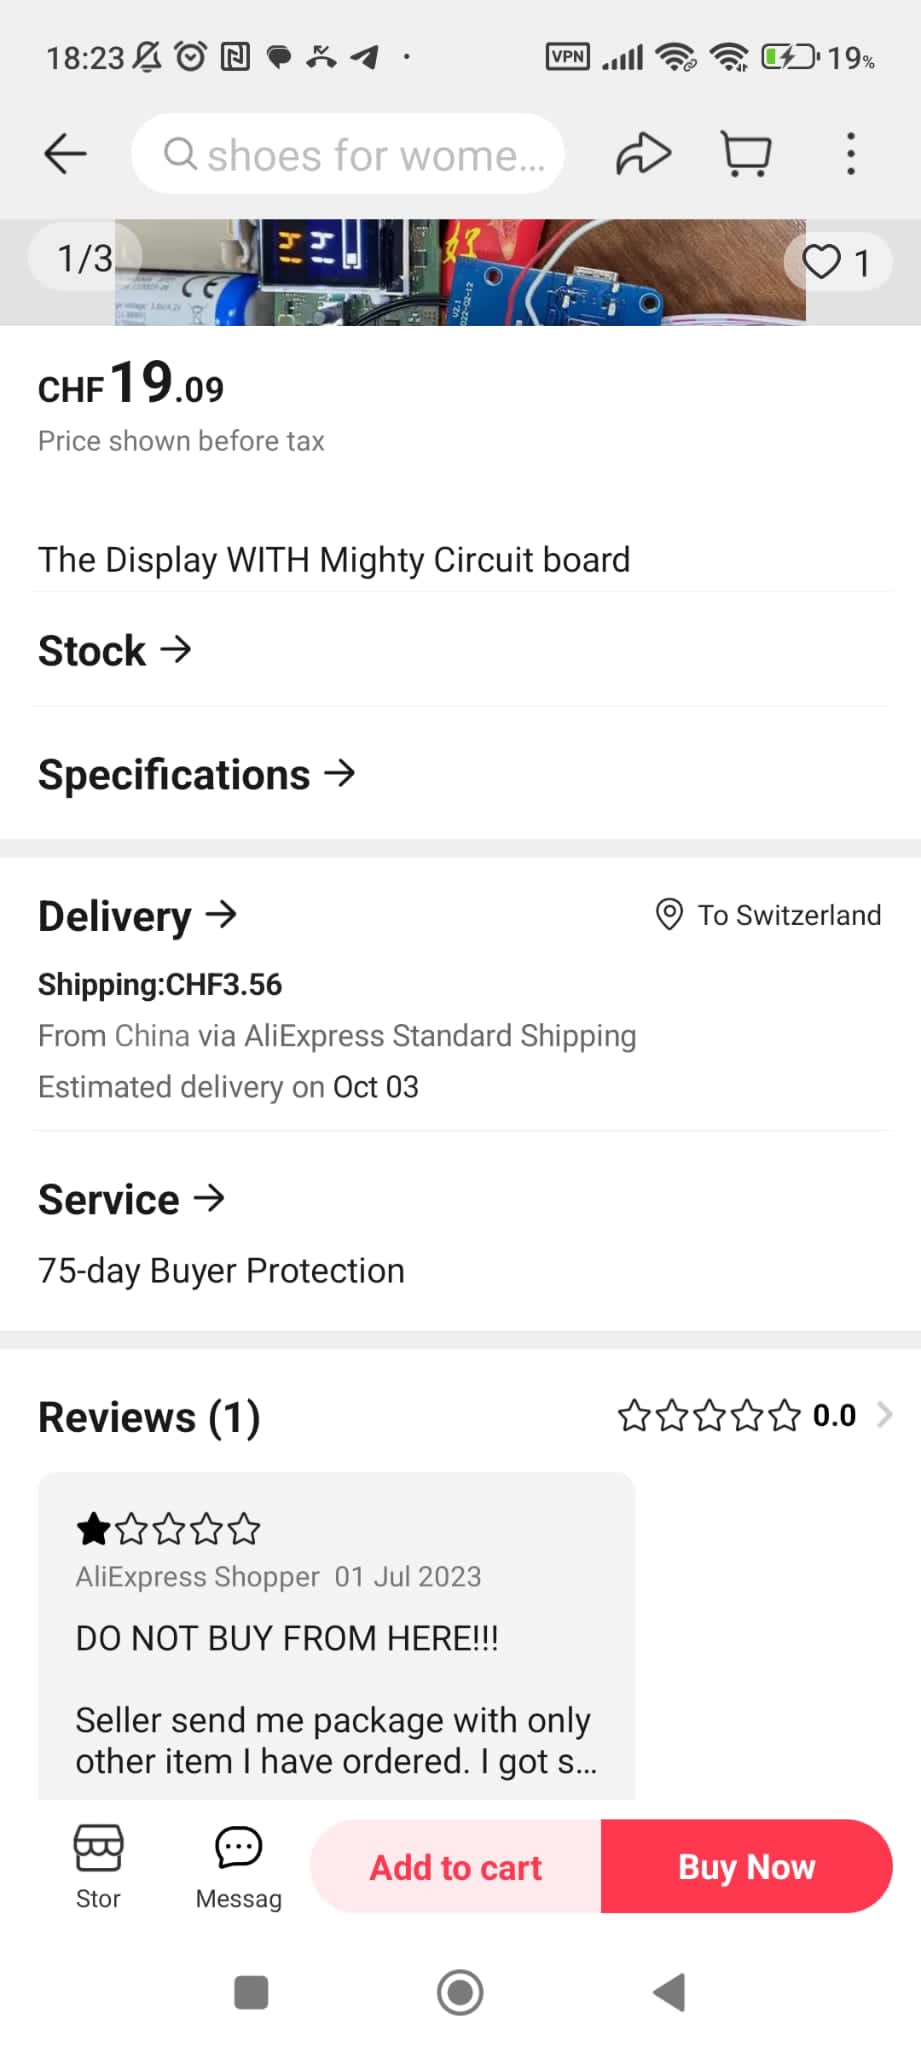Viewport: 921px width, 2048px height.
Task: Open the Store icon
Action: tap(98, 1864)
